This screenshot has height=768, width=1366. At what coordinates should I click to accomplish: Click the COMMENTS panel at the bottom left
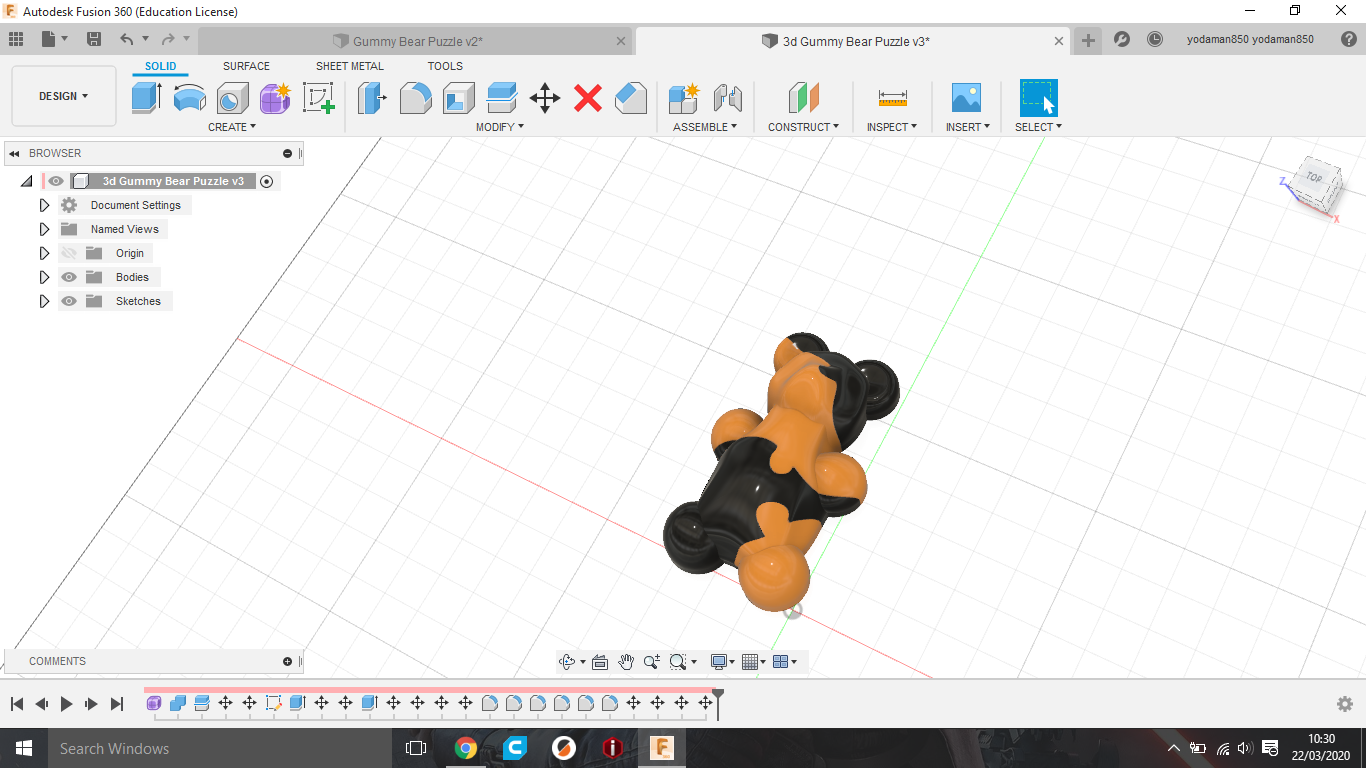(x=57, y=661)
